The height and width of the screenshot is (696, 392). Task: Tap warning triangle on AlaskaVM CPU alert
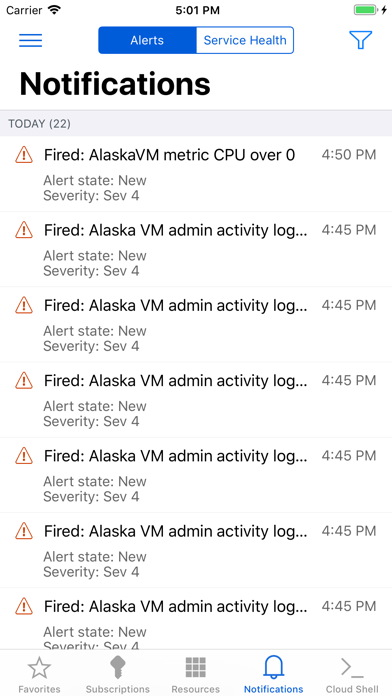tap(24, 155)
